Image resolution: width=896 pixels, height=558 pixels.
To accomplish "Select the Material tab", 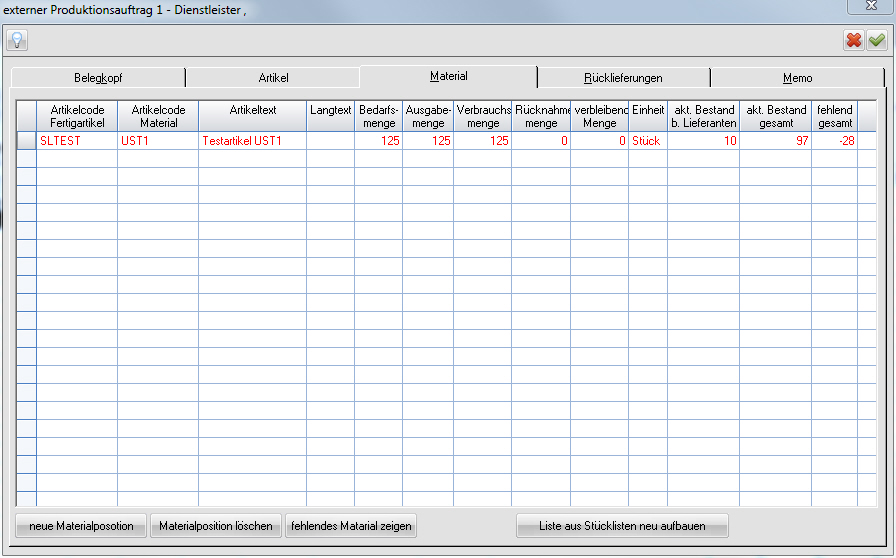I will pos(449,76).
